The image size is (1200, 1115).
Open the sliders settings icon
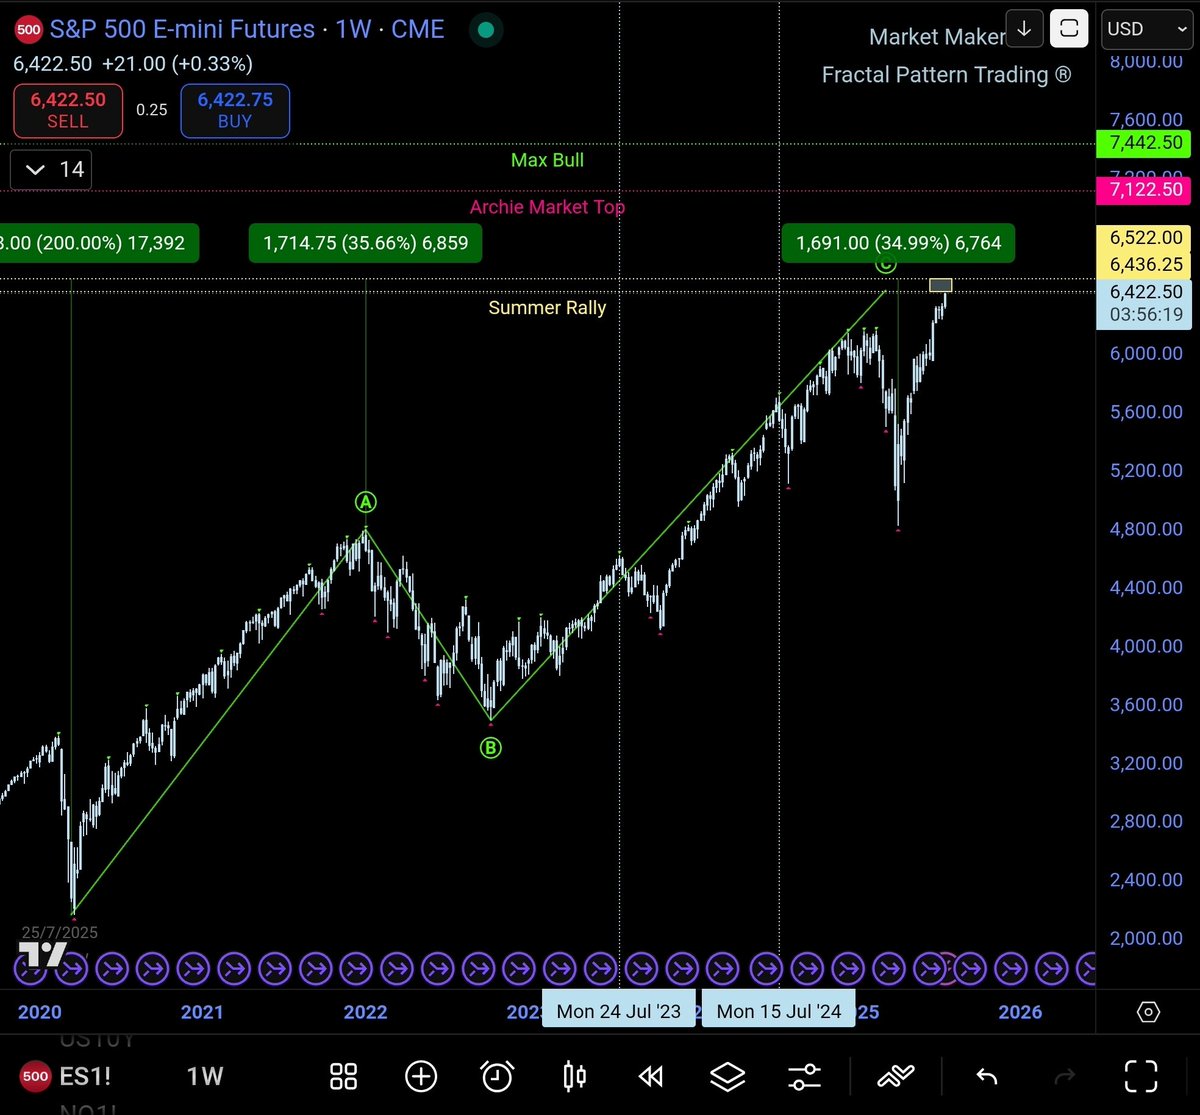click(804, 1076)
